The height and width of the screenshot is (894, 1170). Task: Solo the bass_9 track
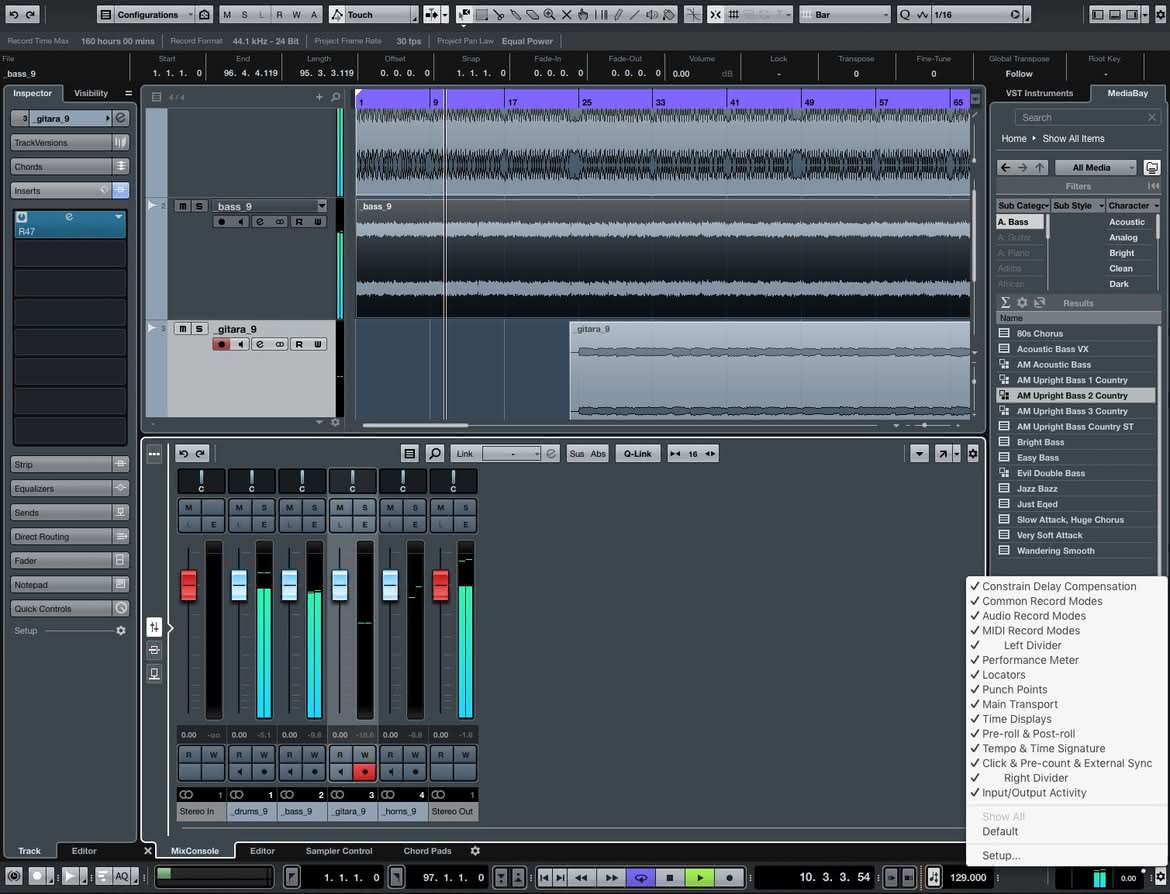click(x=198, y=206)
